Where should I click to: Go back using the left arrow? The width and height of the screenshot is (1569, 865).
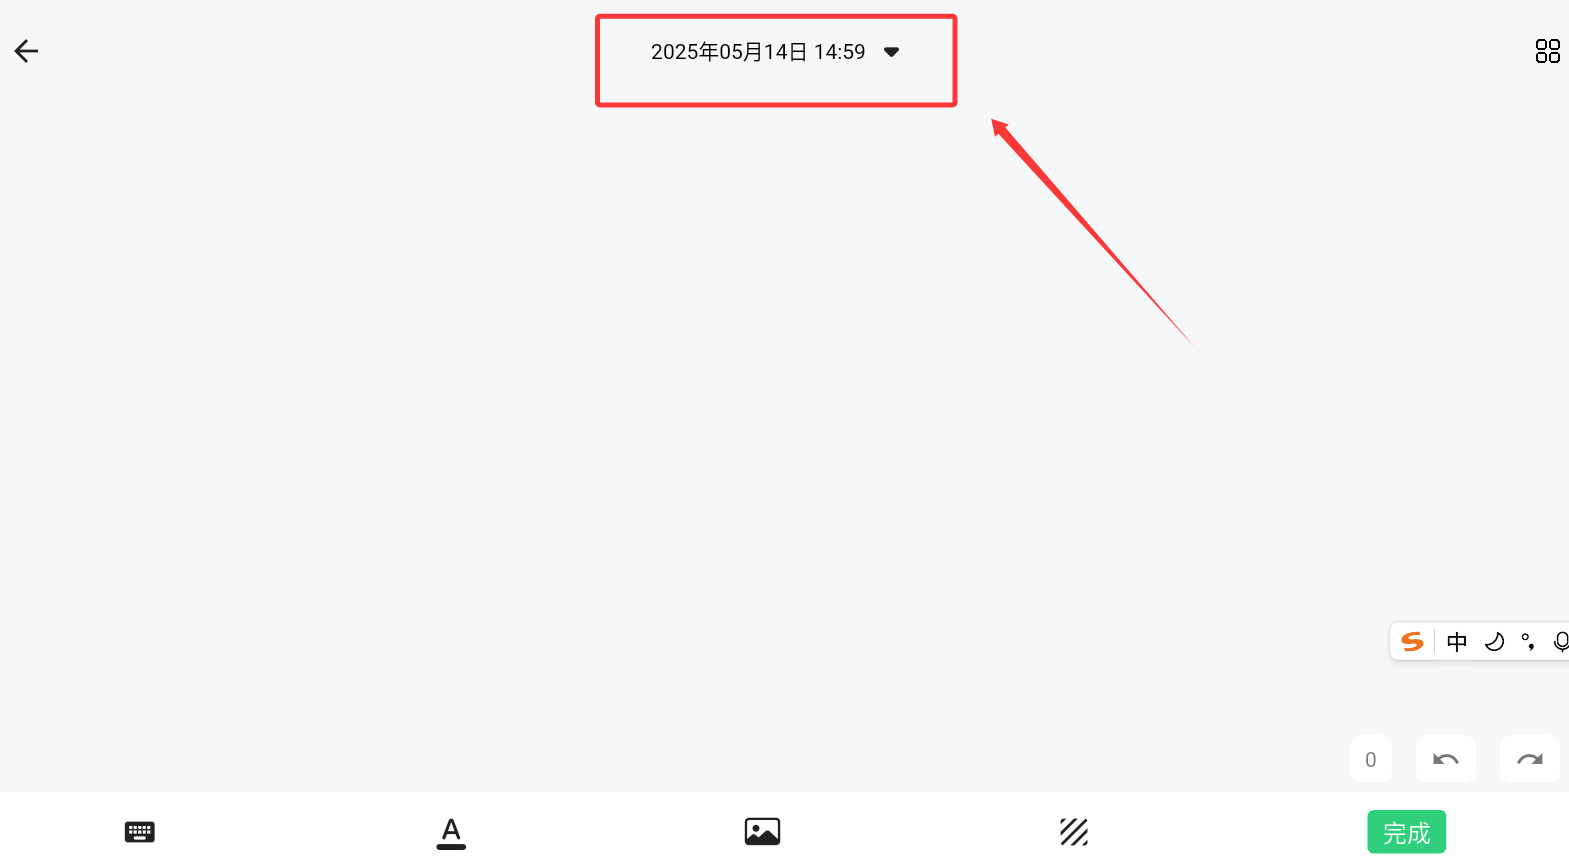(26, 51)
